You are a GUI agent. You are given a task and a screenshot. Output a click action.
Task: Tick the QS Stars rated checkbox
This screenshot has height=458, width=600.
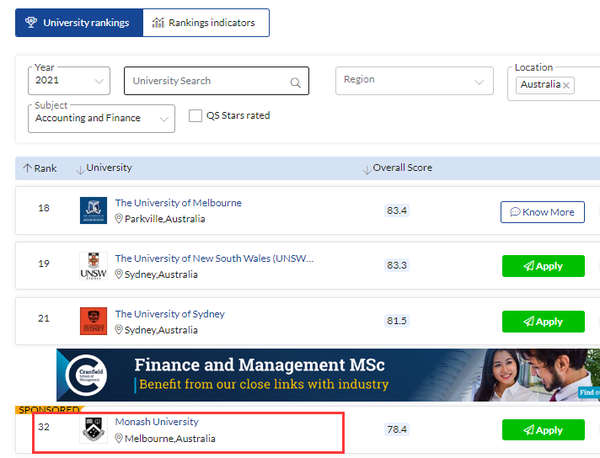(x=195, y=116)
